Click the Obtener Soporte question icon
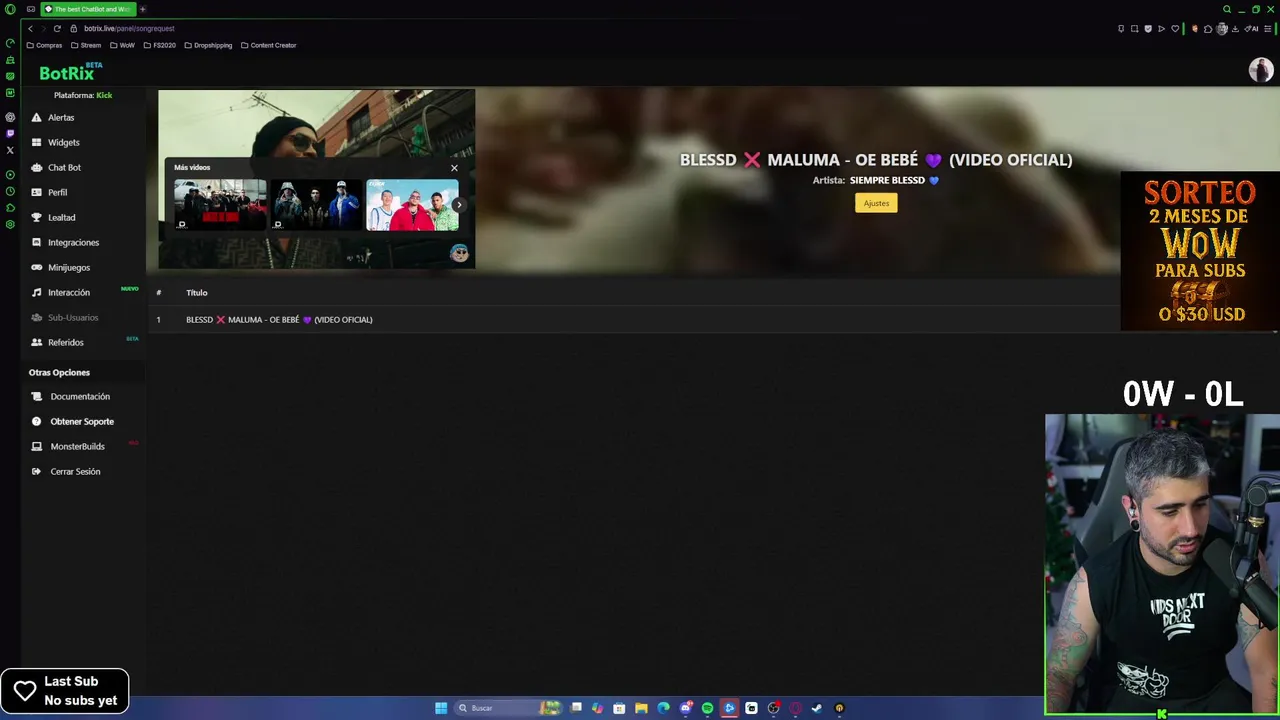Screen dimensions: 1280x720 [37, 421]
